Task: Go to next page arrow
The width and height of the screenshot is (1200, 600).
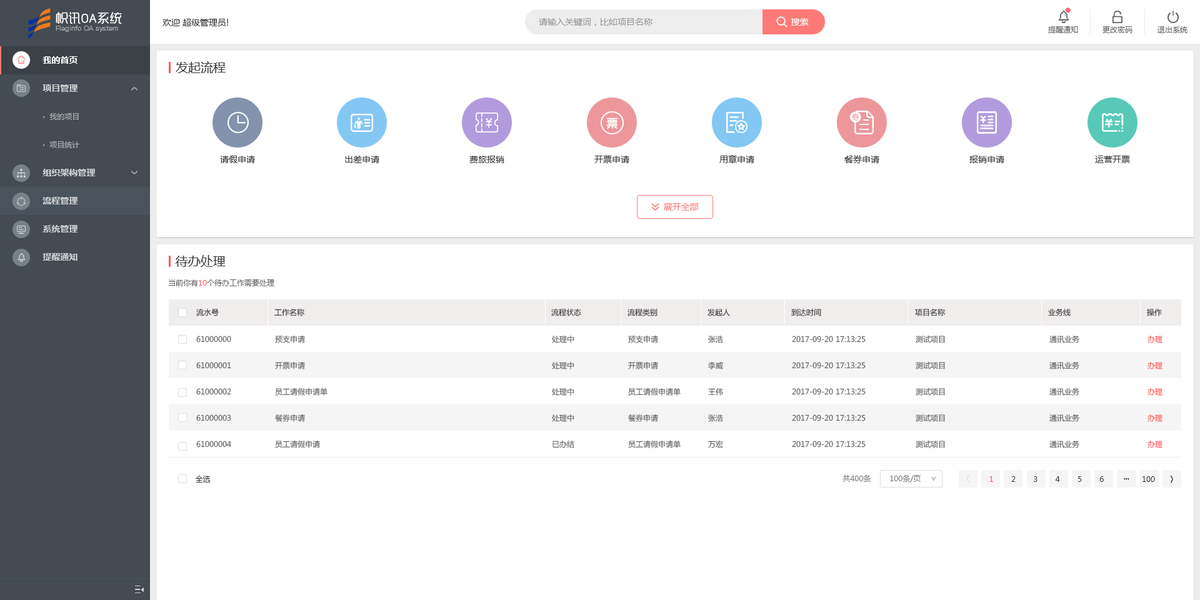Action: point(1172,479)
